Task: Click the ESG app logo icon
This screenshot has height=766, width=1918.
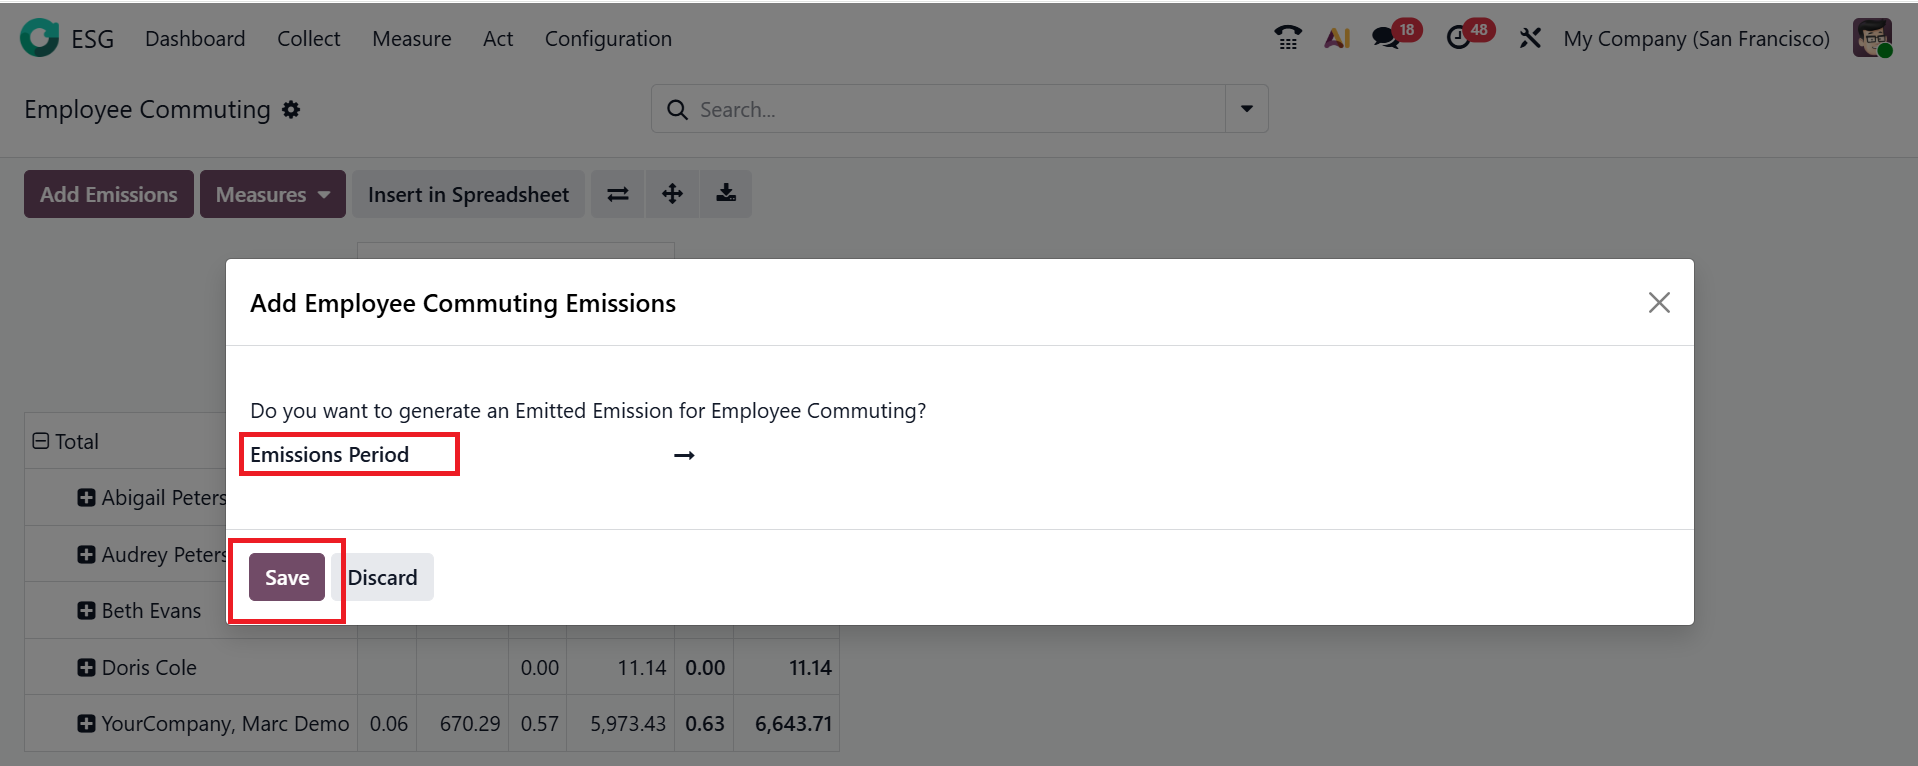Action: click(x=39, y=38)
